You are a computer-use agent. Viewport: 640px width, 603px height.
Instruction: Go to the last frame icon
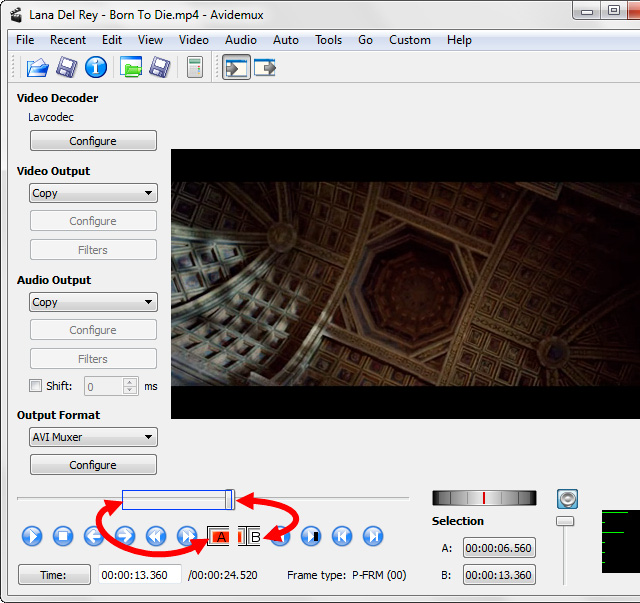(373, 536)
